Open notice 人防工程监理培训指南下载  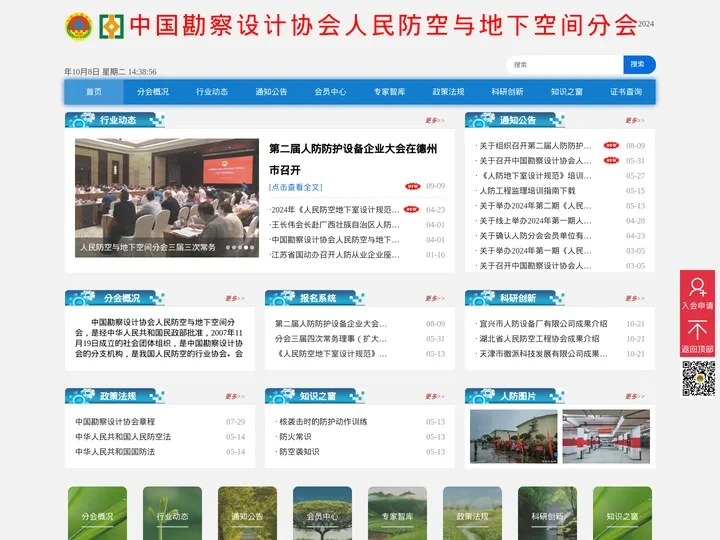527,191
